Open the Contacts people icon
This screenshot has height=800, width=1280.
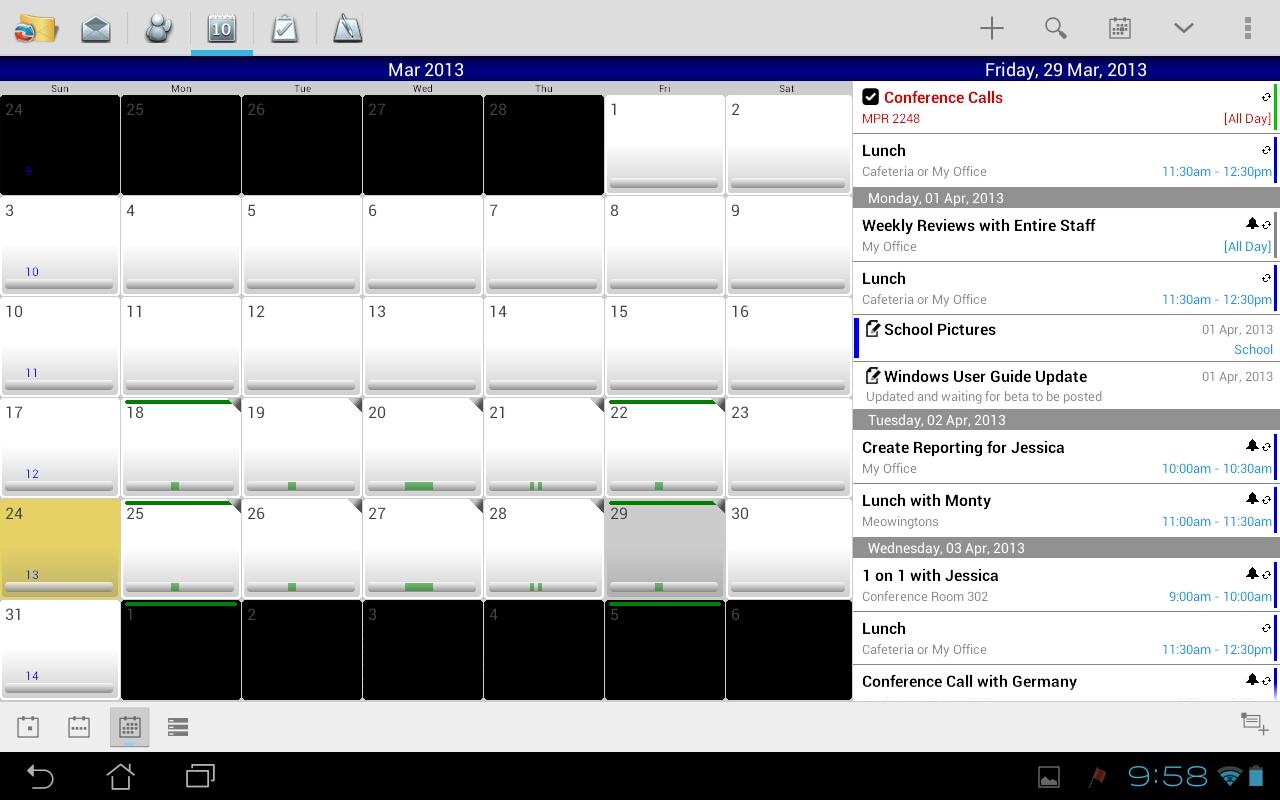click(158, 28)
